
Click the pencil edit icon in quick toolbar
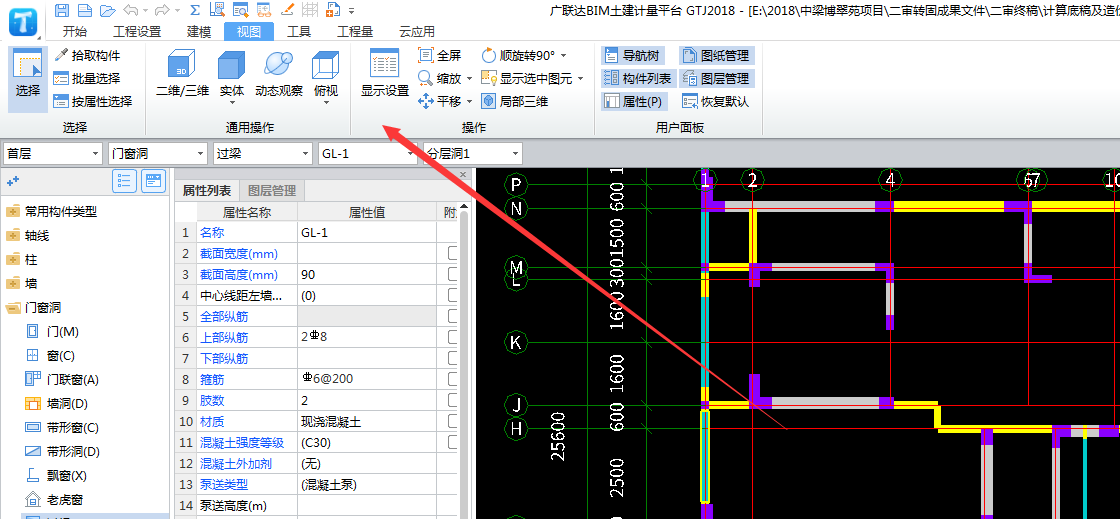click(288, 10)
